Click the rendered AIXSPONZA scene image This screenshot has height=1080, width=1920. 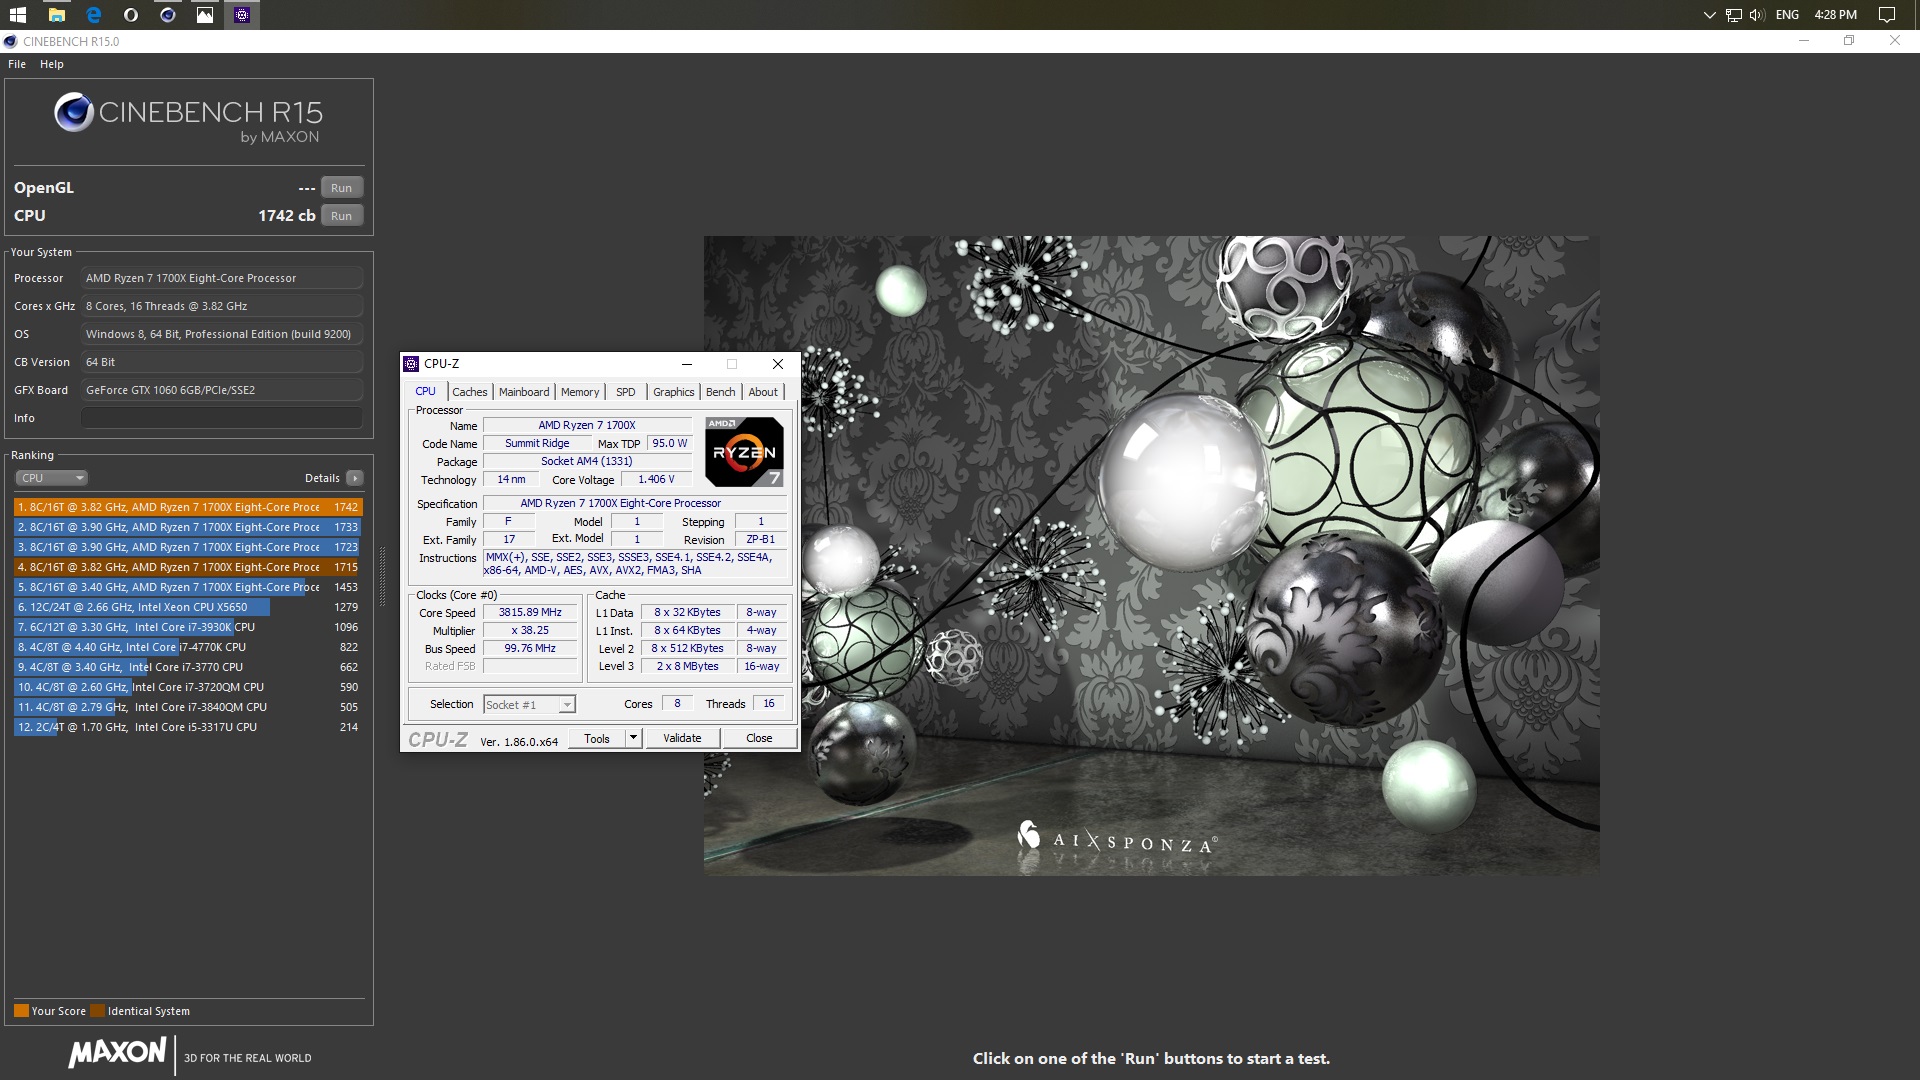[x=1151, y=556]
